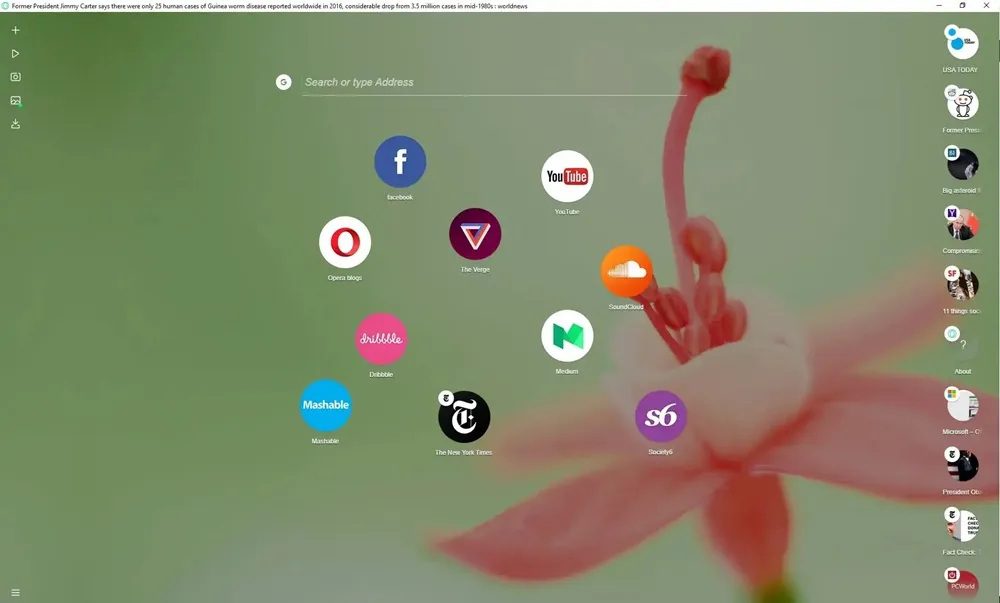Click the player icon in left sidebar
Image resolution: width=1000 pixels, height=603 pixels.
[x=15, y=54]
